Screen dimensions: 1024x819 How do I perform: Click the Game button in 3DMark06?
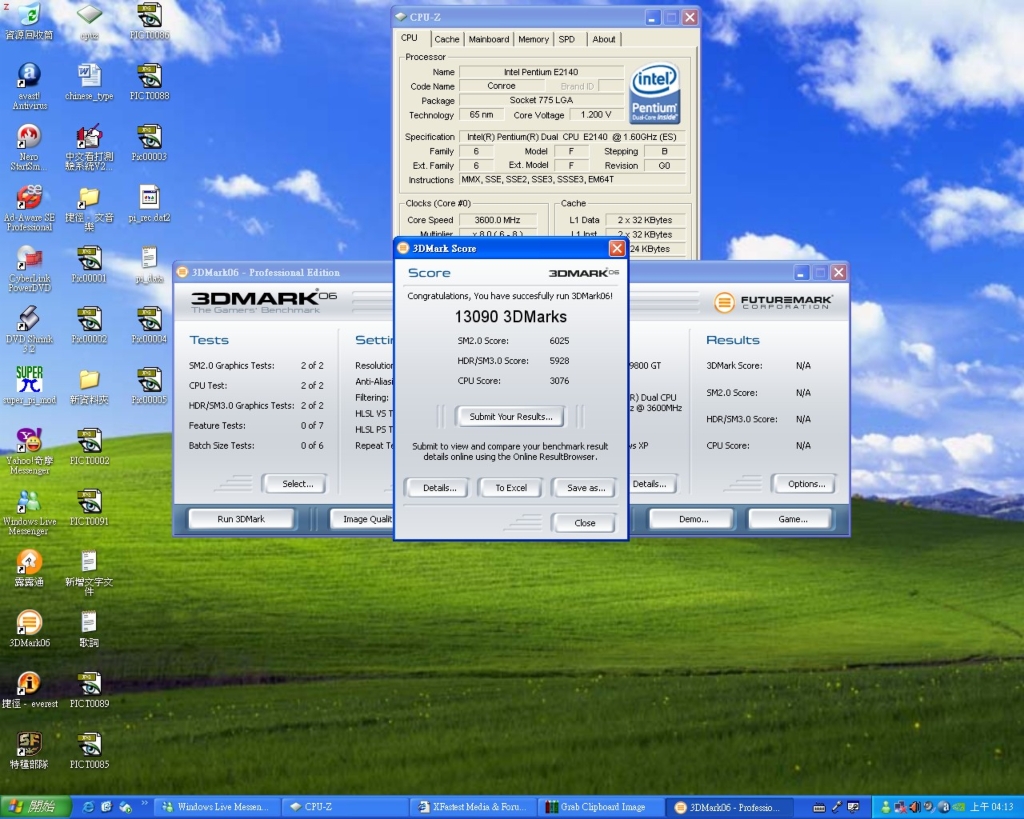pos(792,519)
